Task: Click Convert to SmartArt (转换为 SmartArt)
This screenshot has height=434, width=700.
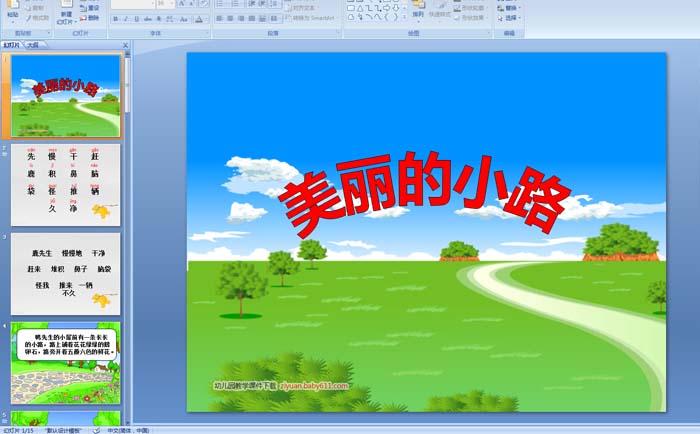Action: coord(312,18)
